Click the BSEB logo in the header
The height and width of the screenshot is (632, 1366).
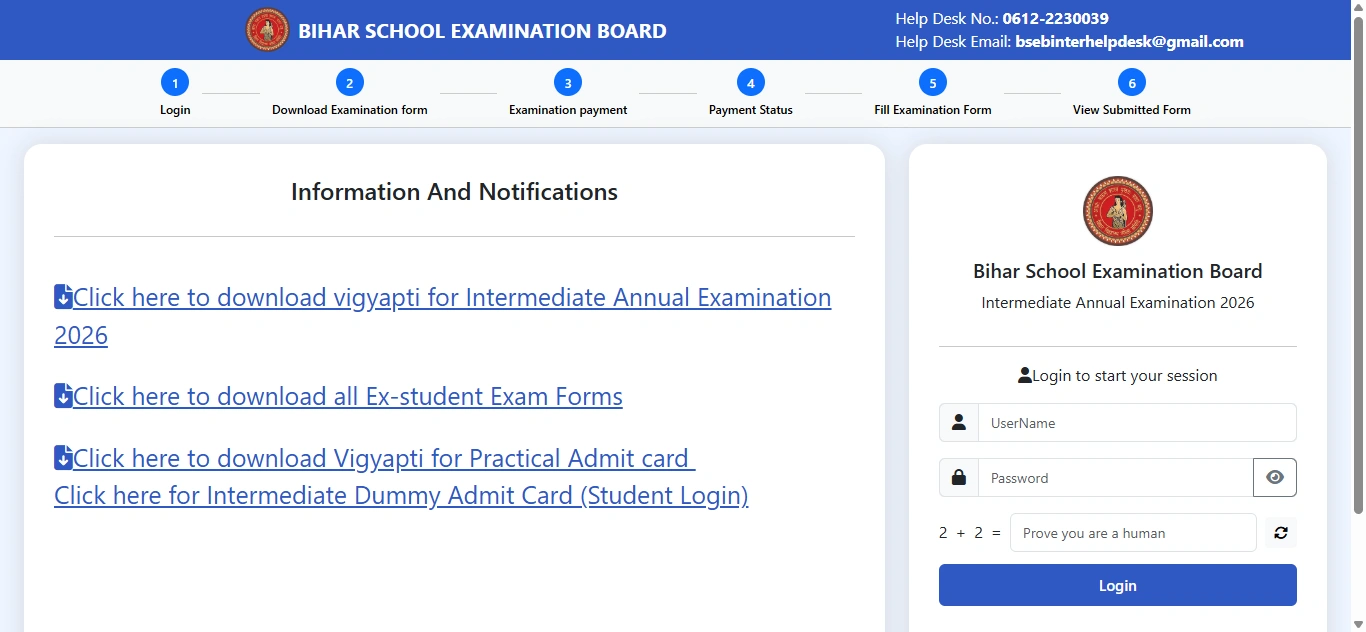pos(267,29)
